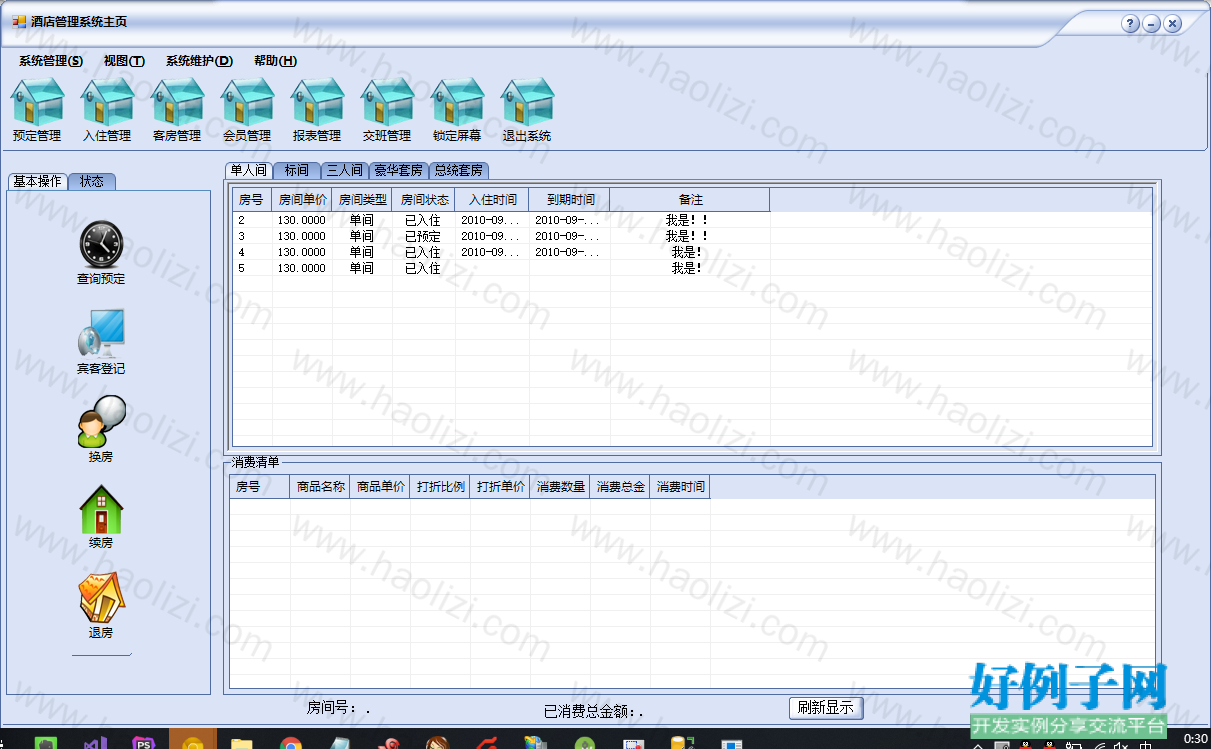The image size is (1211, 749).
Task: Select the 标间 room tab
Action: pyautogui.click(x=297, y=171)
